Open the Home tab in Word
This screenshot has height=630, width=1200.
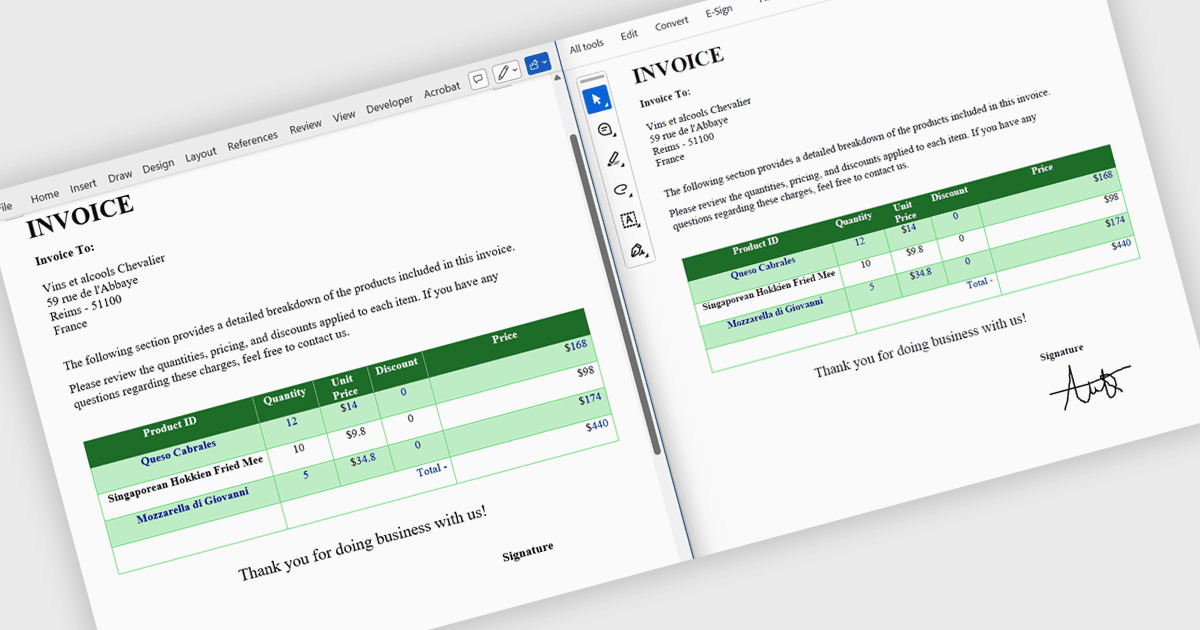point(45,196)
